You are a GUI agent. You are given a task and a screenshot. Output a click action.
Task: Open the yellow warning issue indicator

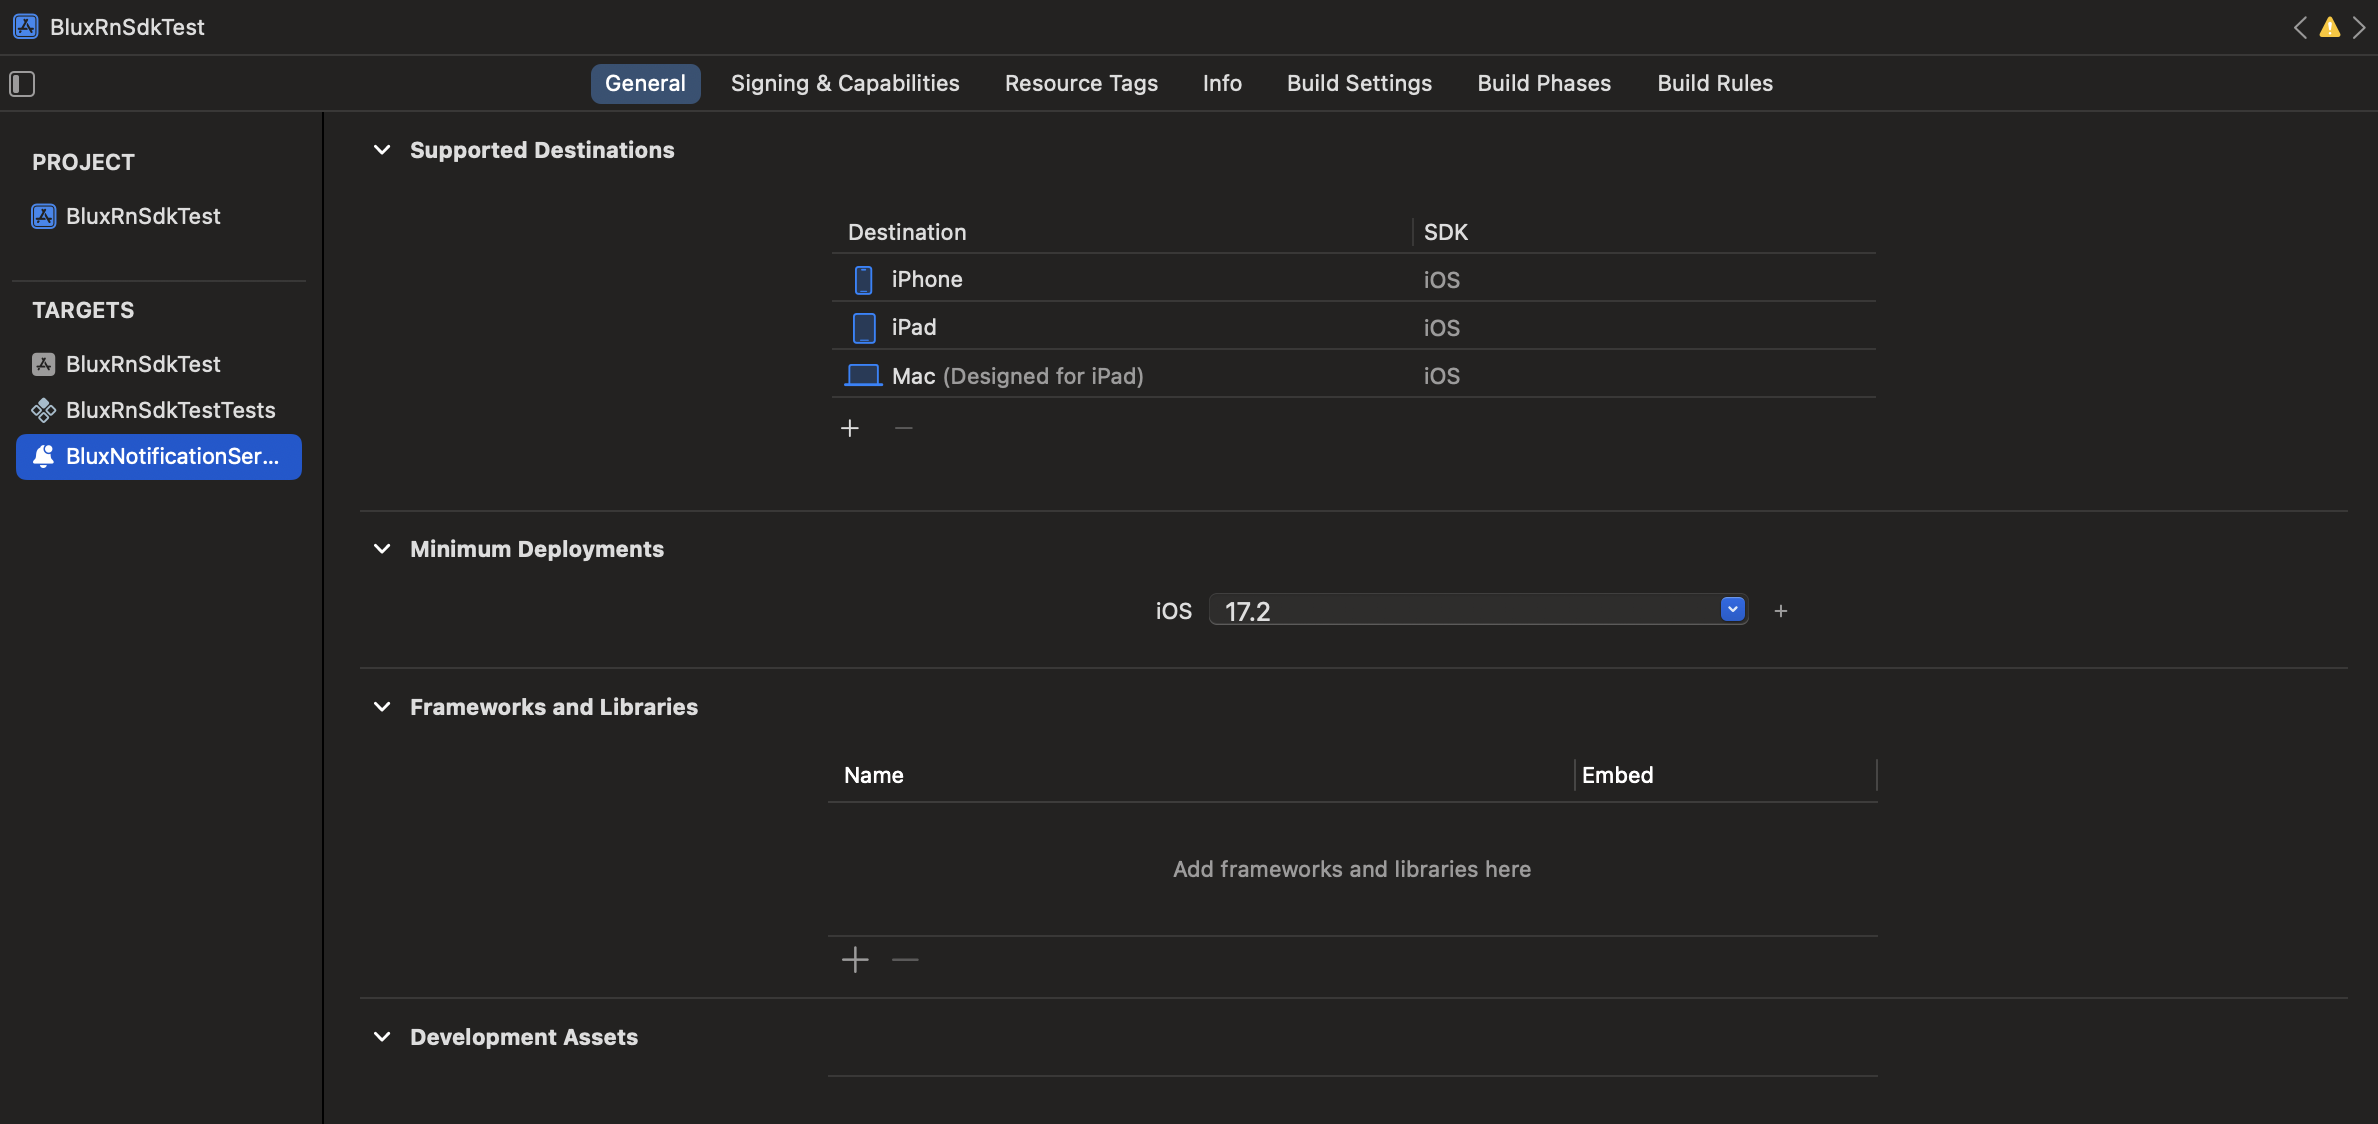pyautogui.click(x=2330, y=27)
